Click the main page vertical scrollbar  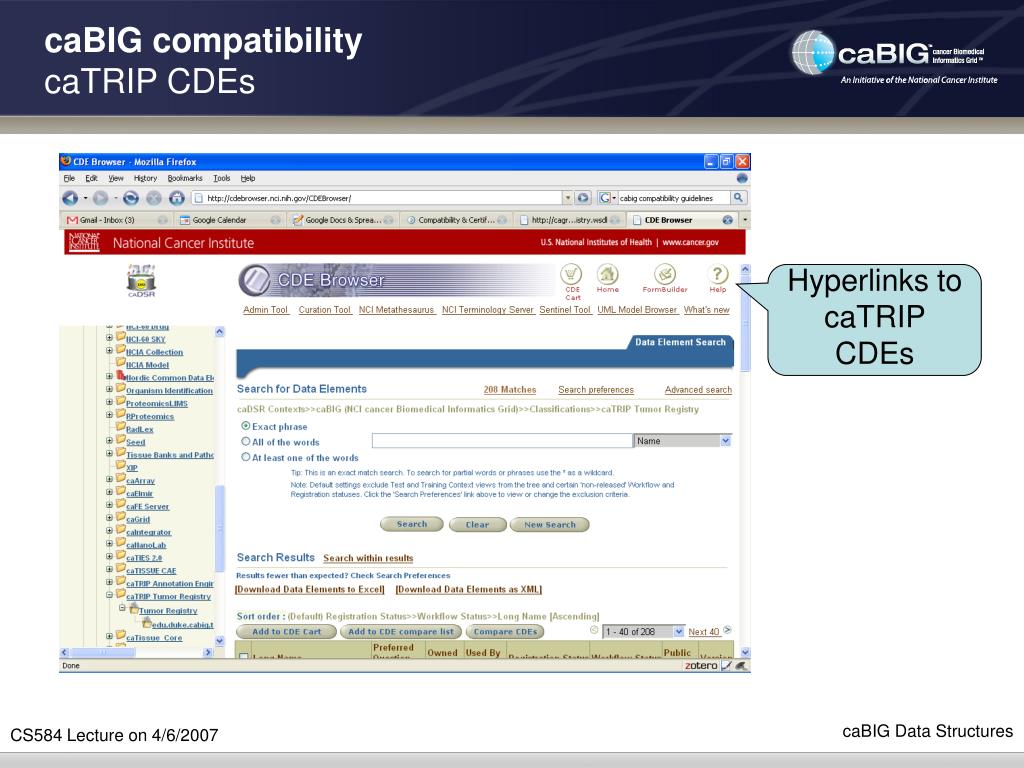pos(745,460)
